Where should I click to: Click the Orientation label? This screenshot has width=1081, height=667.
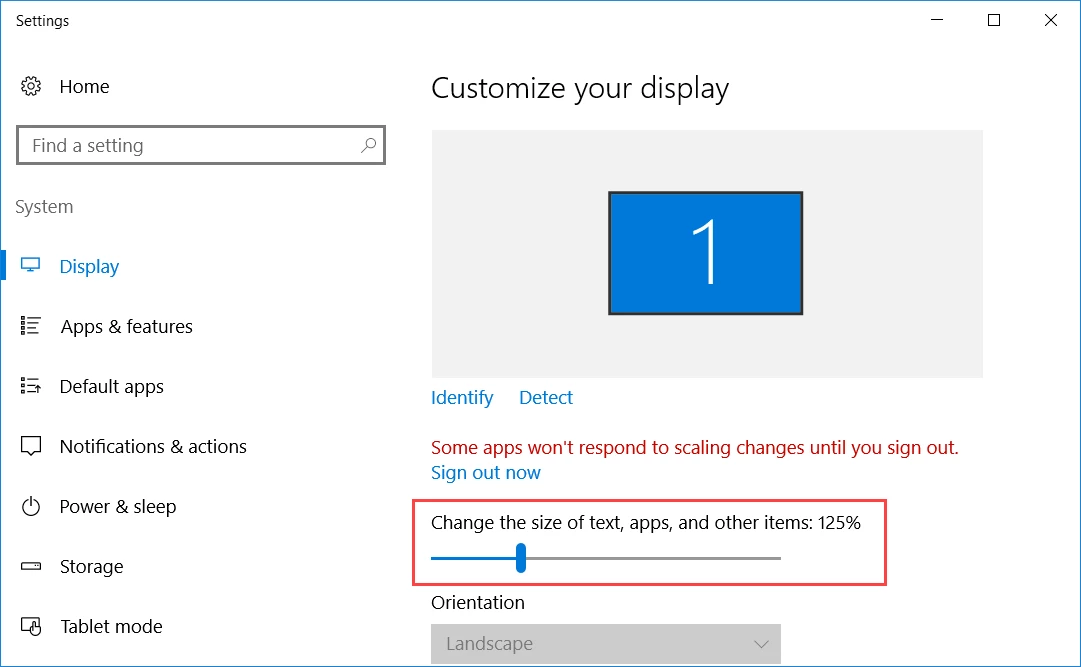point(478,602)
